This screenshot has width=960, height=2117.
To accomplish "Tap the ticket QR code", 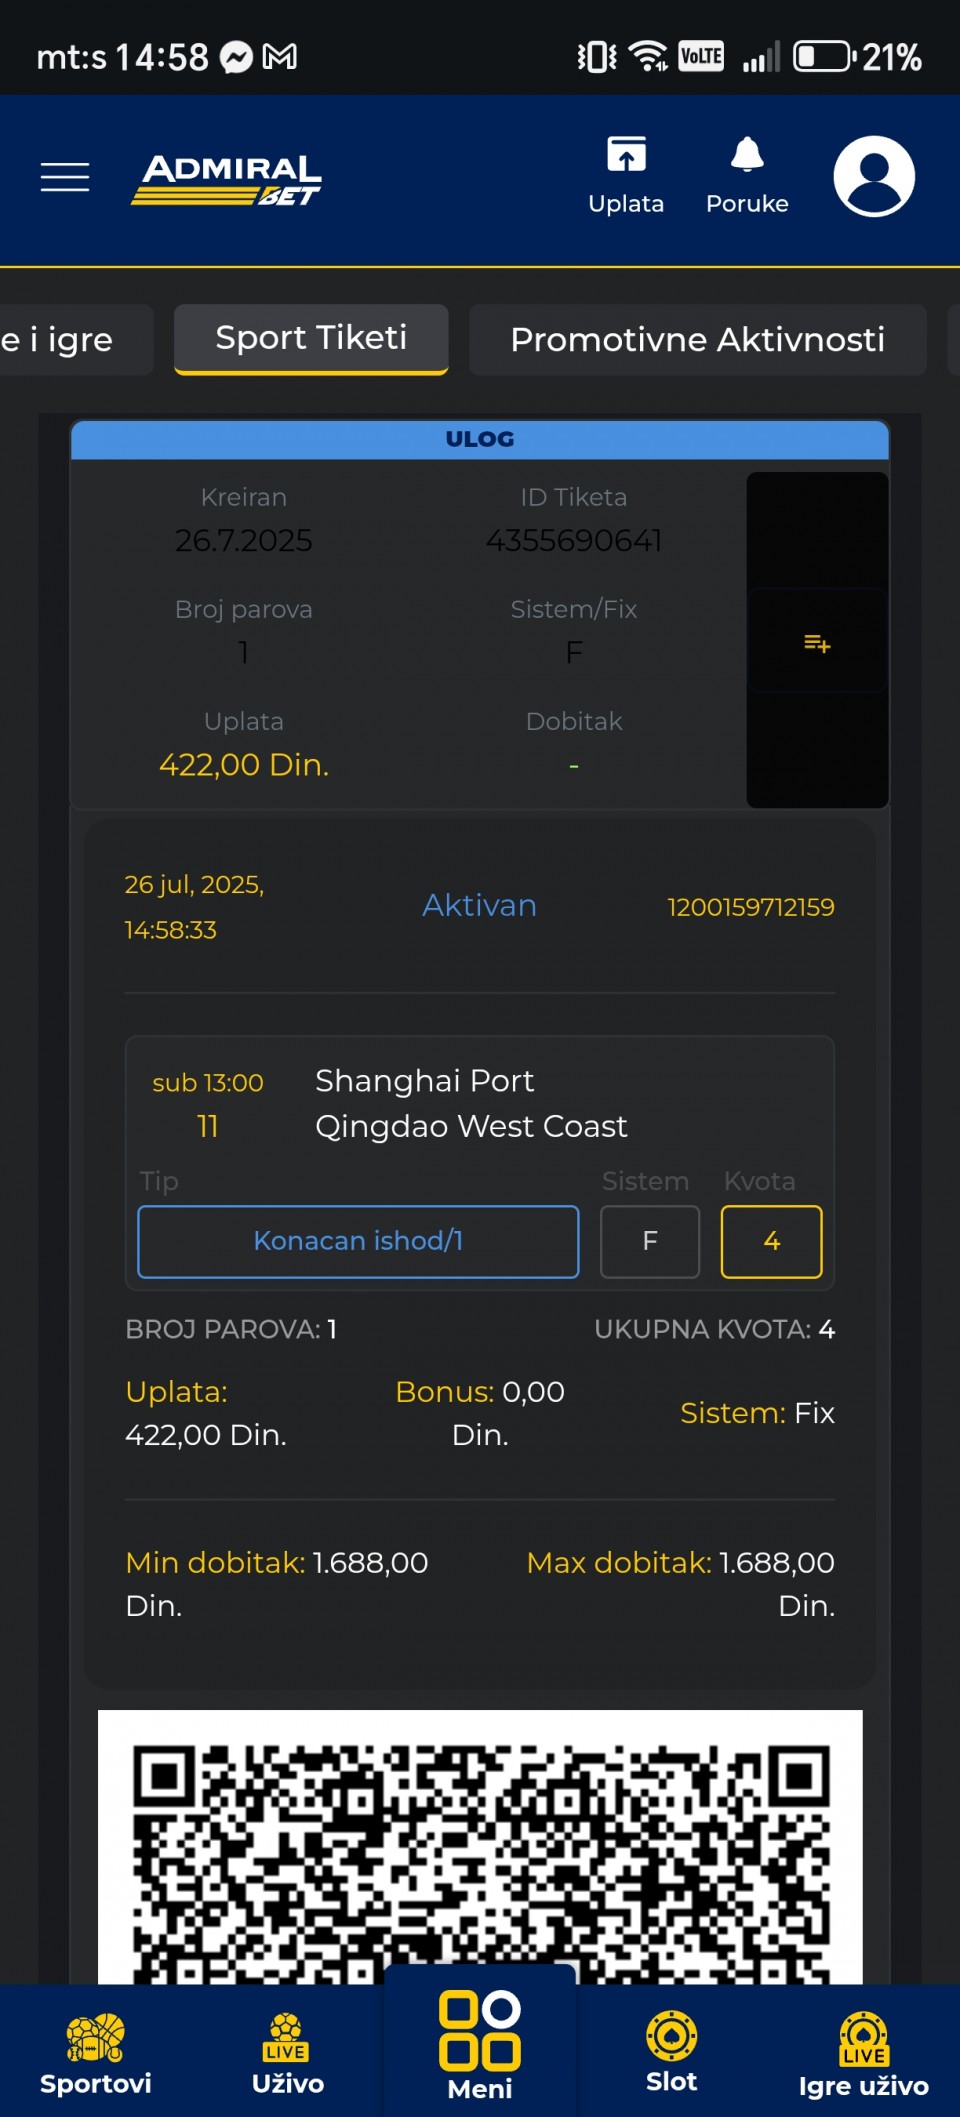I will click(x=480, y=1848).
